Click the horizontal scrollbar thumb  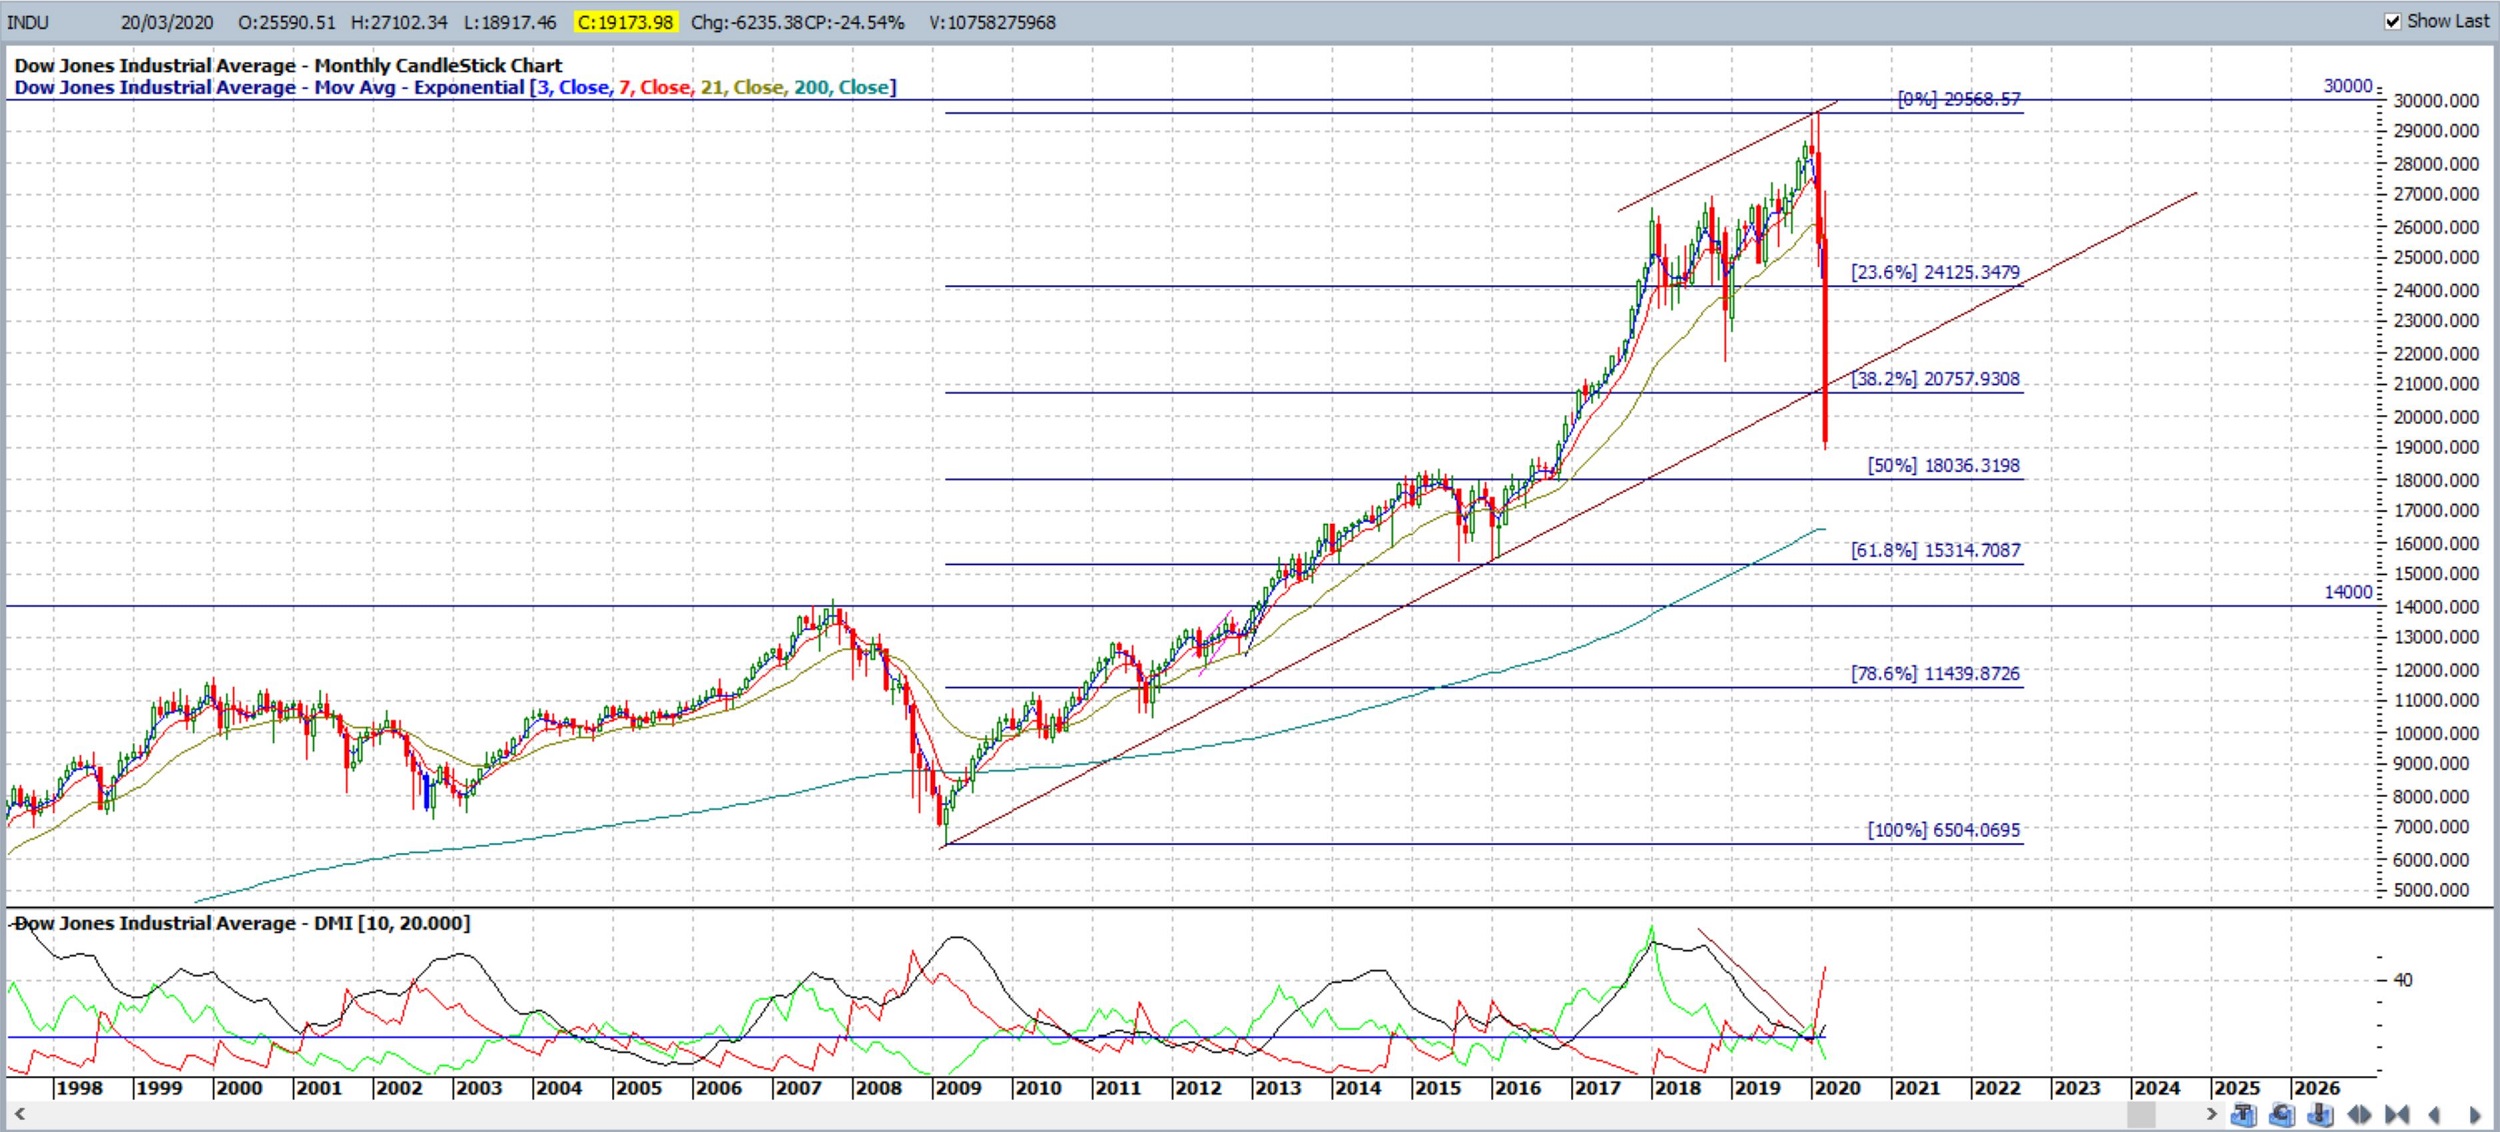click(2141, 1114)
